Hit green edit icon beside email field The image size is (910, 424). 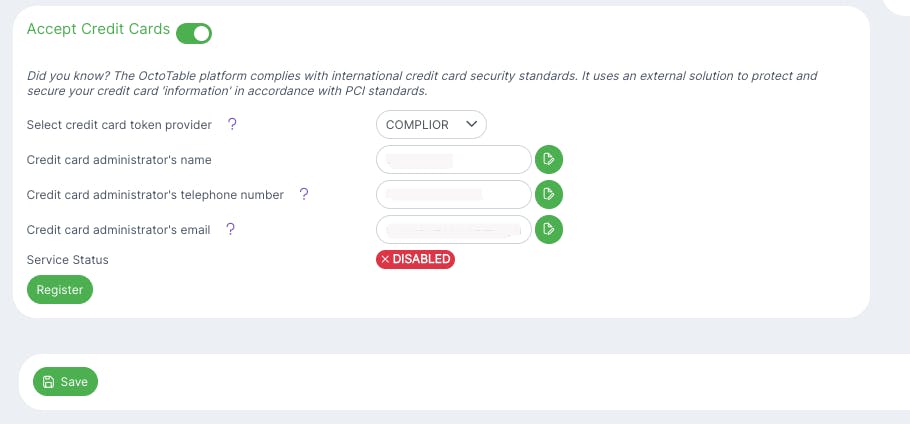549,229
